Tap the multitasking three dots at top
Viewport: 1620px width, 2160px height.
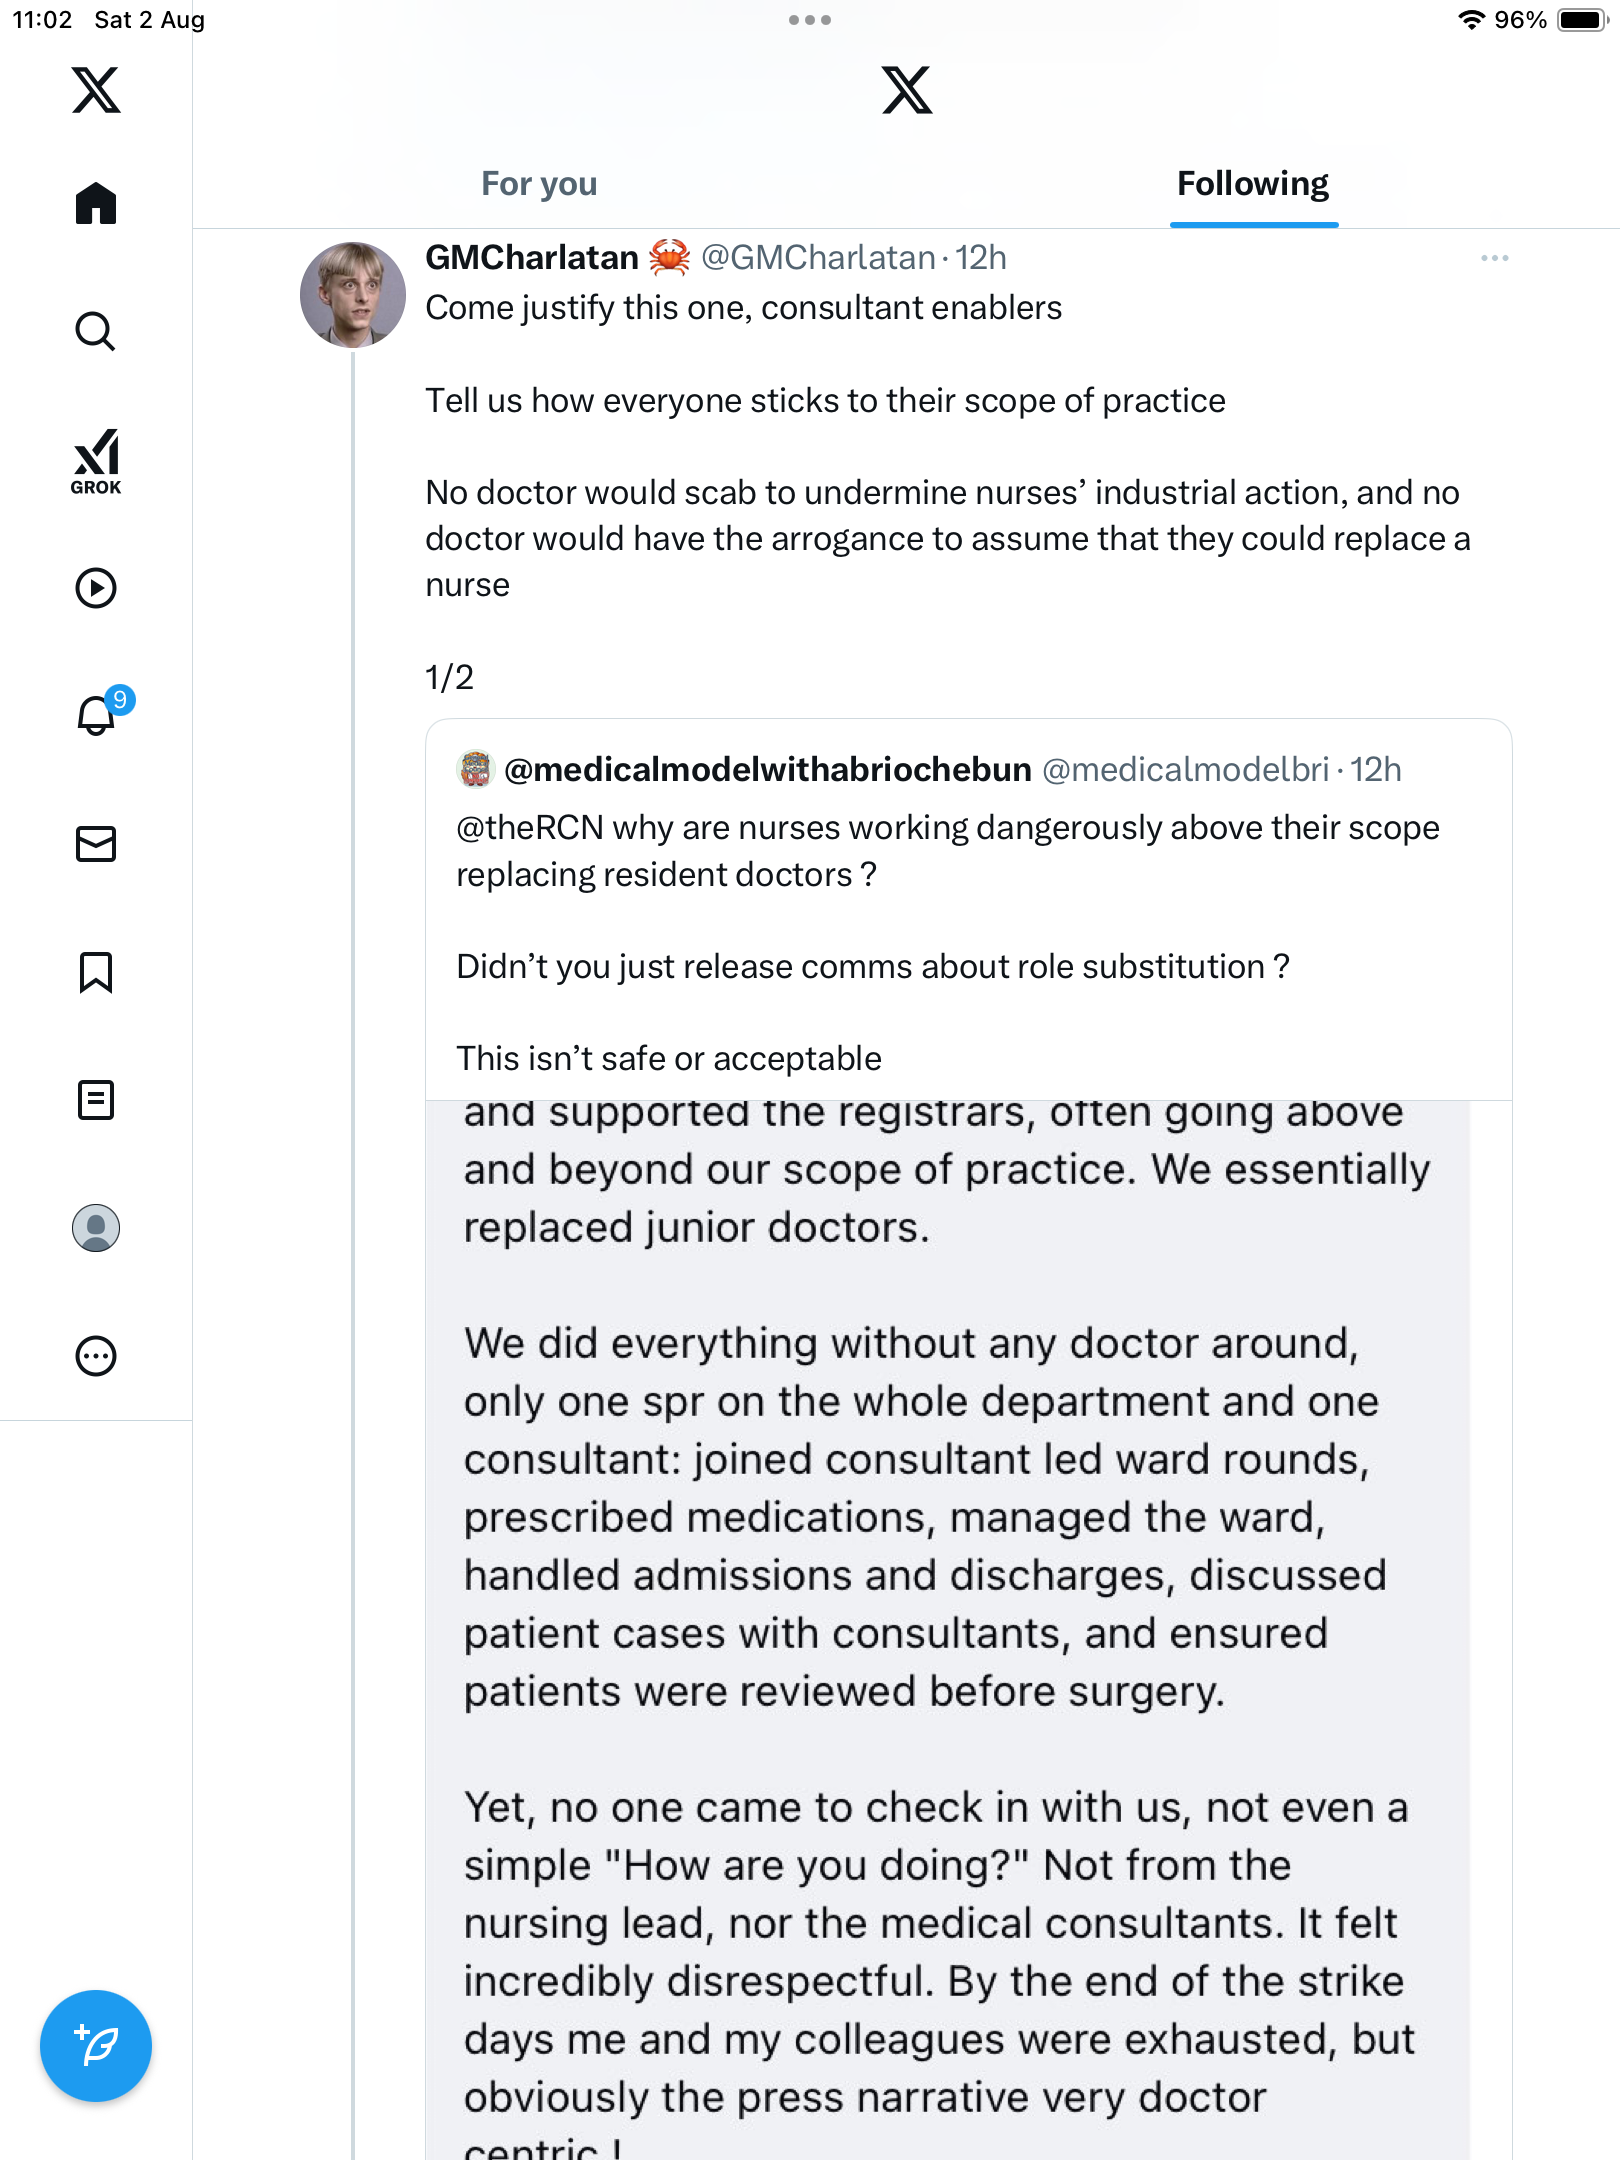[810, 20]
